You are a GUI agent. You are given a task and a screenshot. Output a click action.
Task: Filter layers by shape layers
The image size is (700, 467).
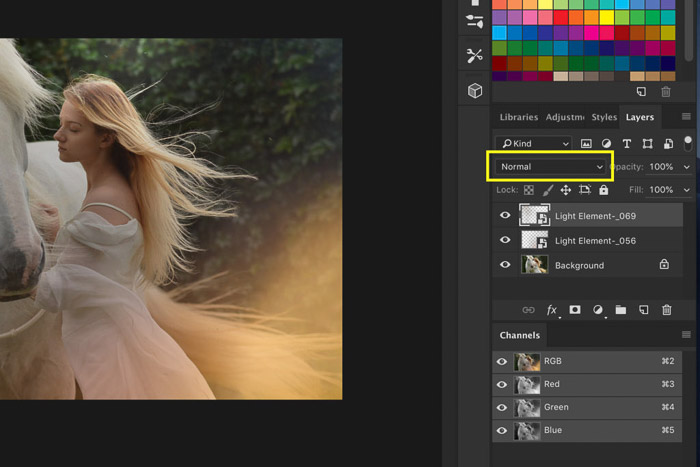pos(647,143)
